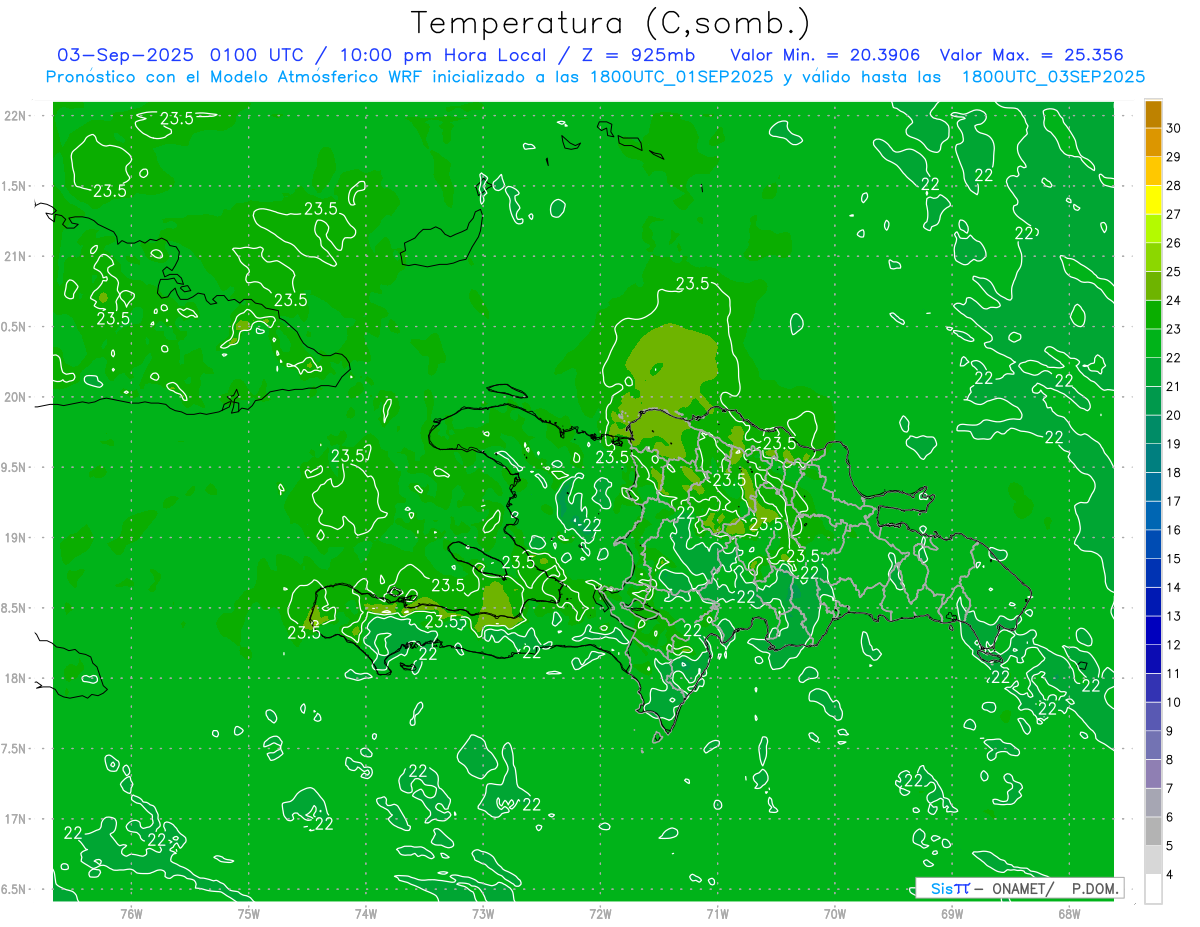
Task: Click the "20N" latitude axis label
Action: point(16,397)
